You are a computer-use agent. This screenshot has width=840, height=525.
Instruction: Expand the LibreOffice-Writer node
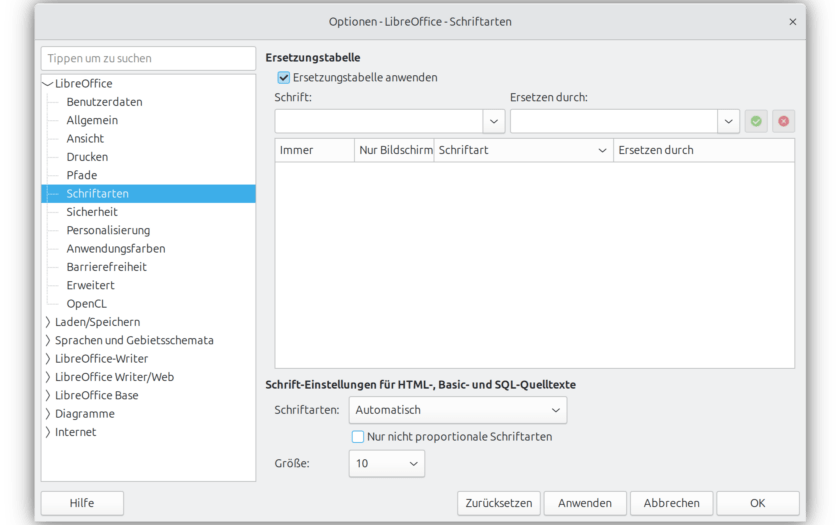tap(48, 358)
